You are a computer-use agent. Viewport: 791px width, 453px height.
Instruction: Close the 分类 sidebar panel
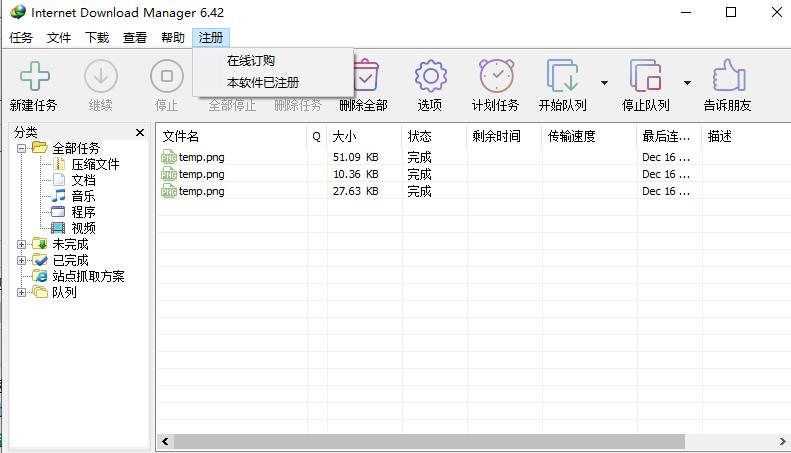[x=140, y=132]
